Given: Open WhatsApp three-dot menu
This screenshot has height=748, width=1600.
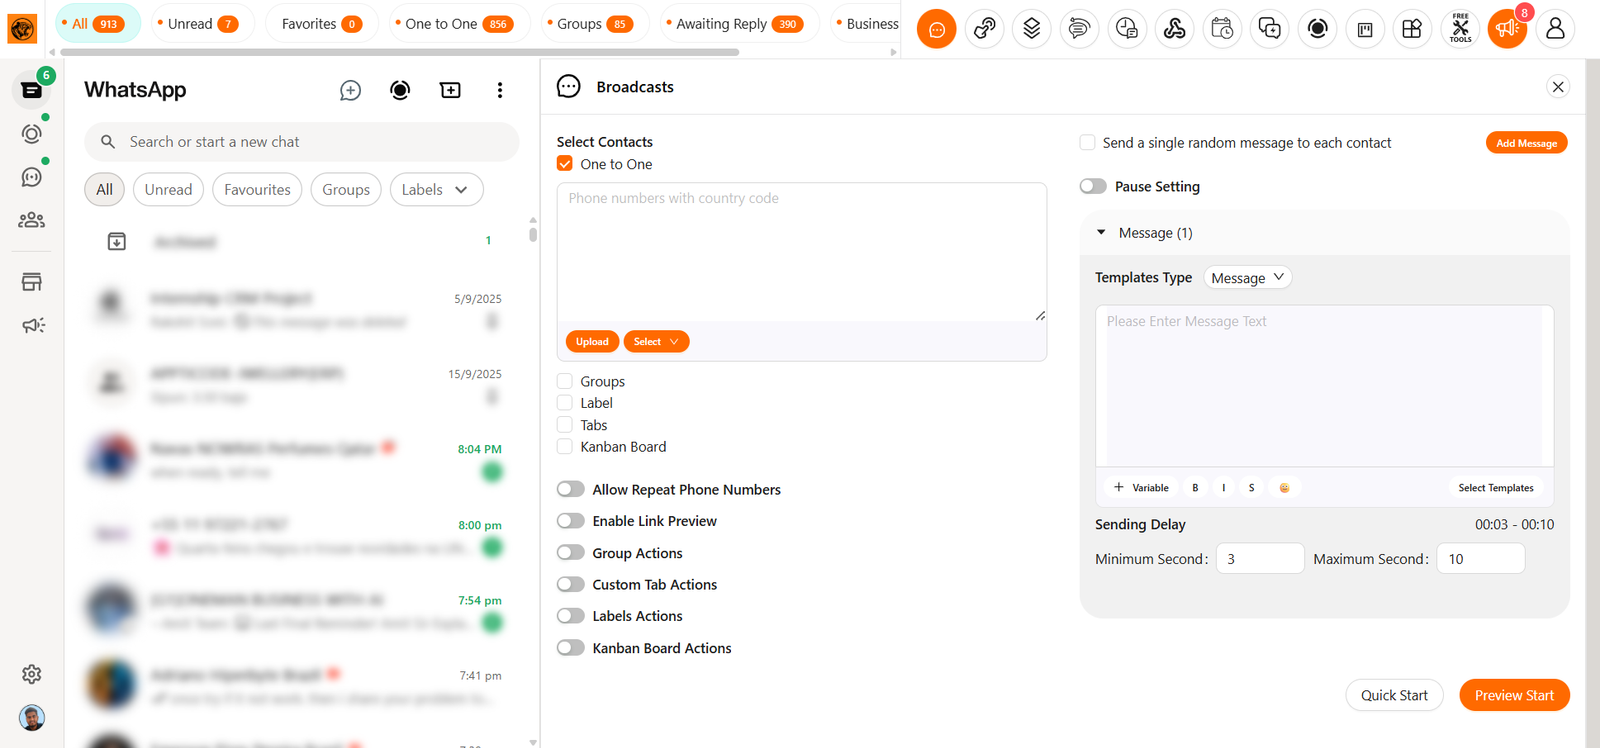Looking at the screenshot, I should 500,91.
